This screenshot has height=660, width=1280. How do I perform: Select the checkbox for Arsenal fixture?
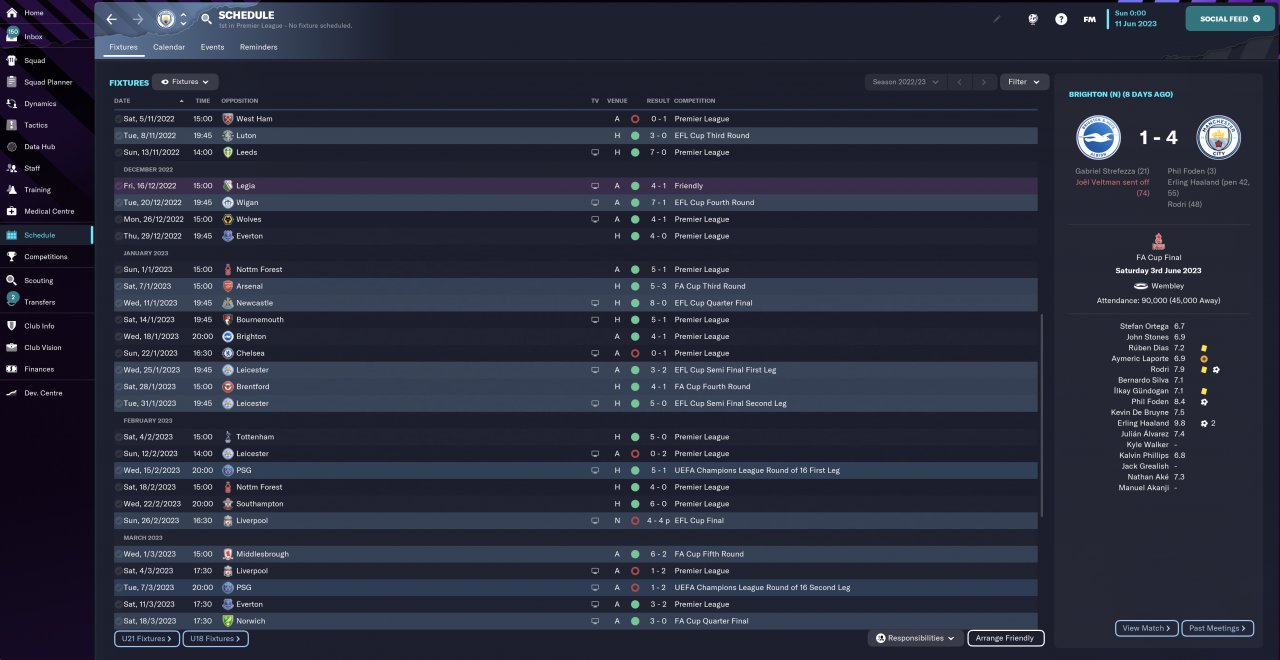118,286
